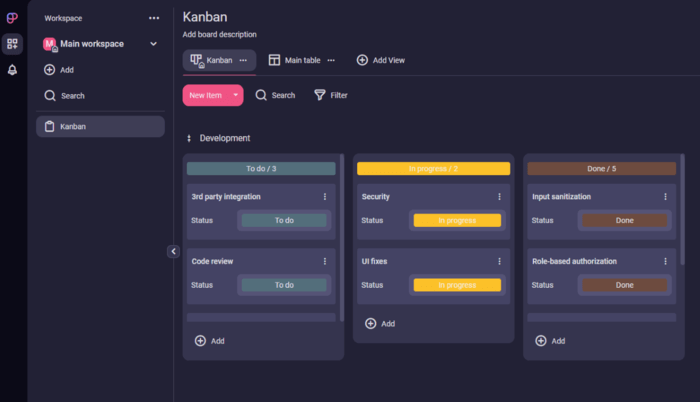
Task: Switch to the Main table view tab
Action: [x=295, y=60]
